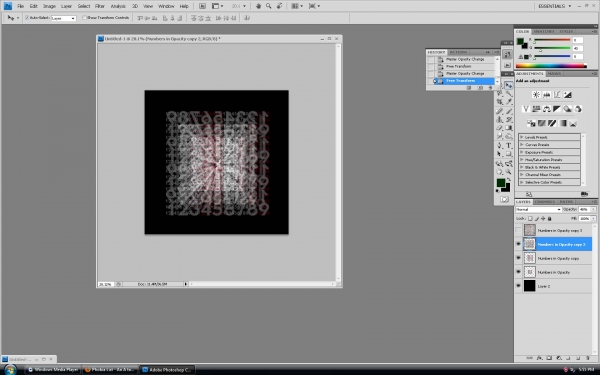Switch to the Actions tab

tap(458, 52)
